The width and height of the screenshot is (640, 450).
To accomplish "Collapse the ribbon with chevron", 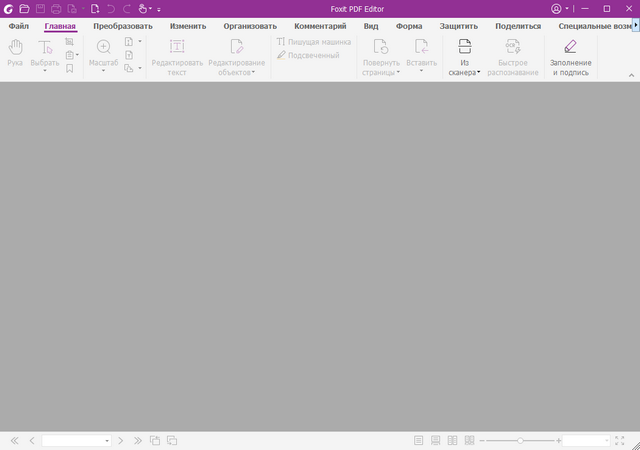I will (630, 75).
